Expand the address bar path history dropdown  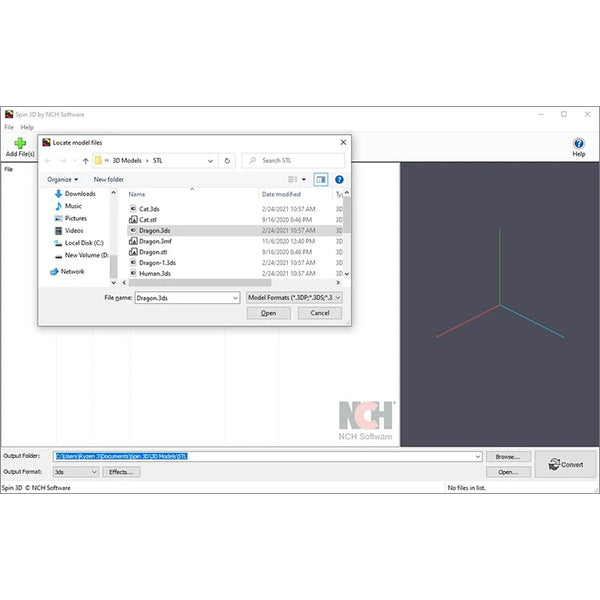coord(210,161)
